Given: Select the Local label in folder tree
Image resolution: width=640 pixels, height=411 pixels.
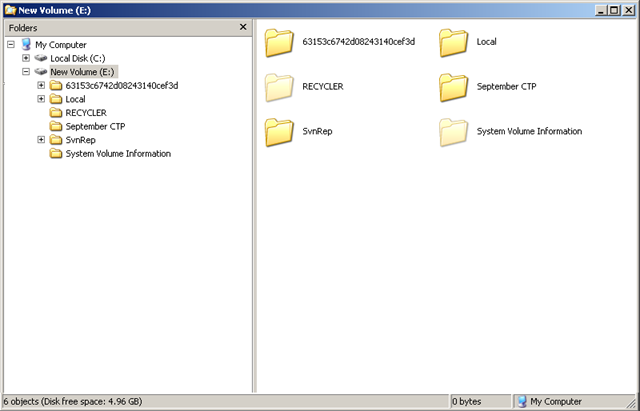Looking at the screenshot, I should click(76, 99).
